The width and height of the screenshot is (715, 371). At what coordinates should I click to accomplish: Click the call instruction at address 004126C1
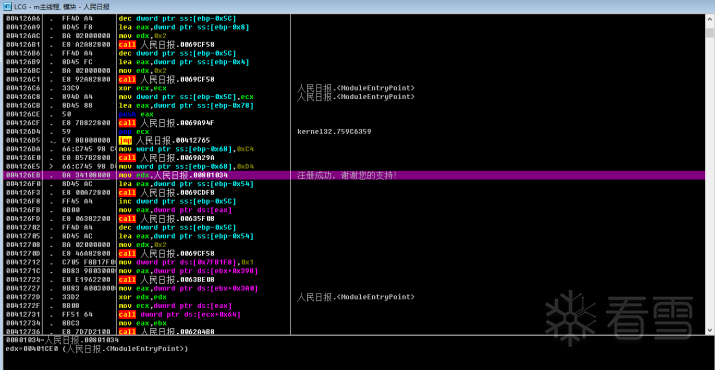point(166,79)
